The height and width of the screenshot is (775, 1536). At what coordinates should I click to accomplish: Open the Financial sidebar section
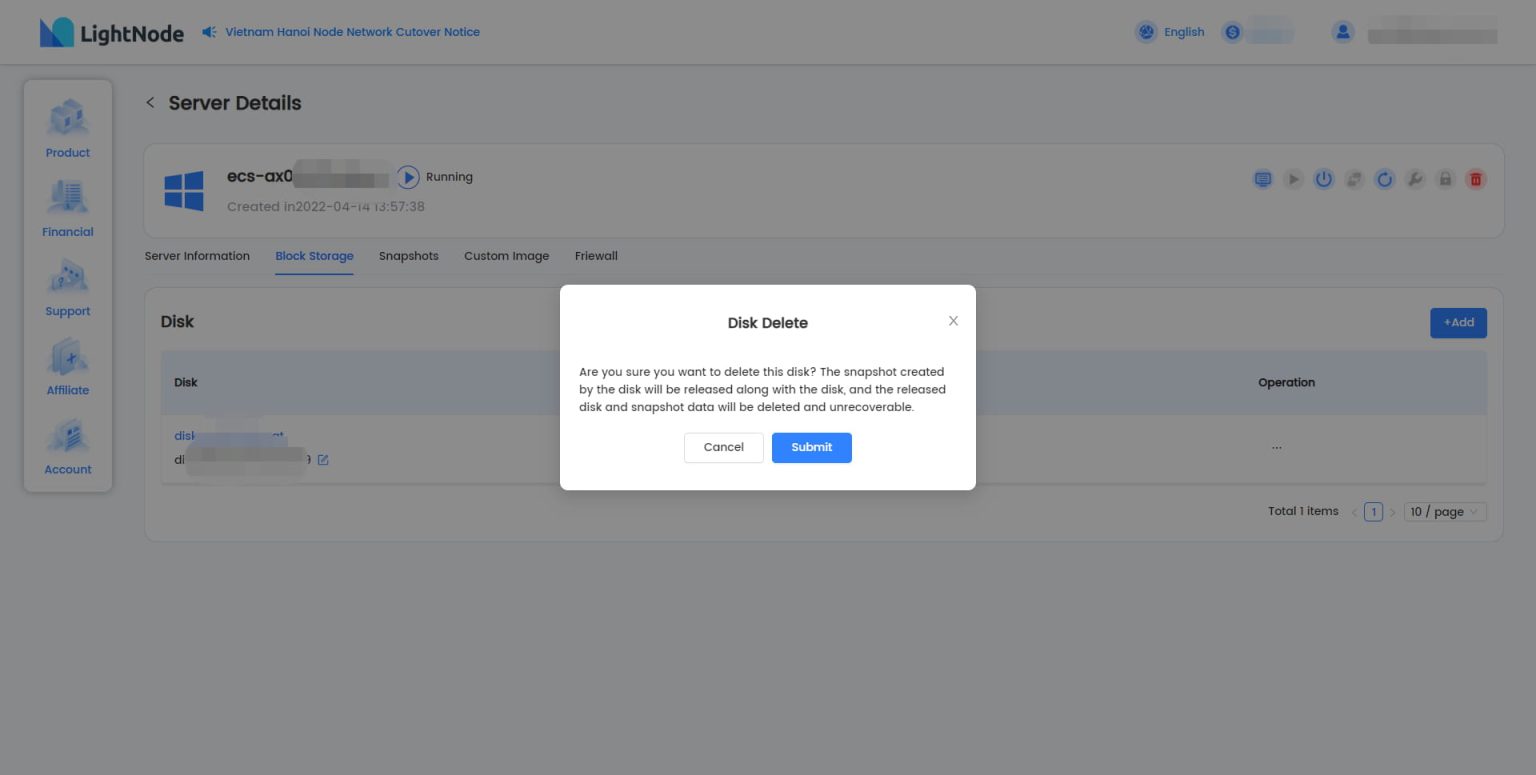coord(68,208)
